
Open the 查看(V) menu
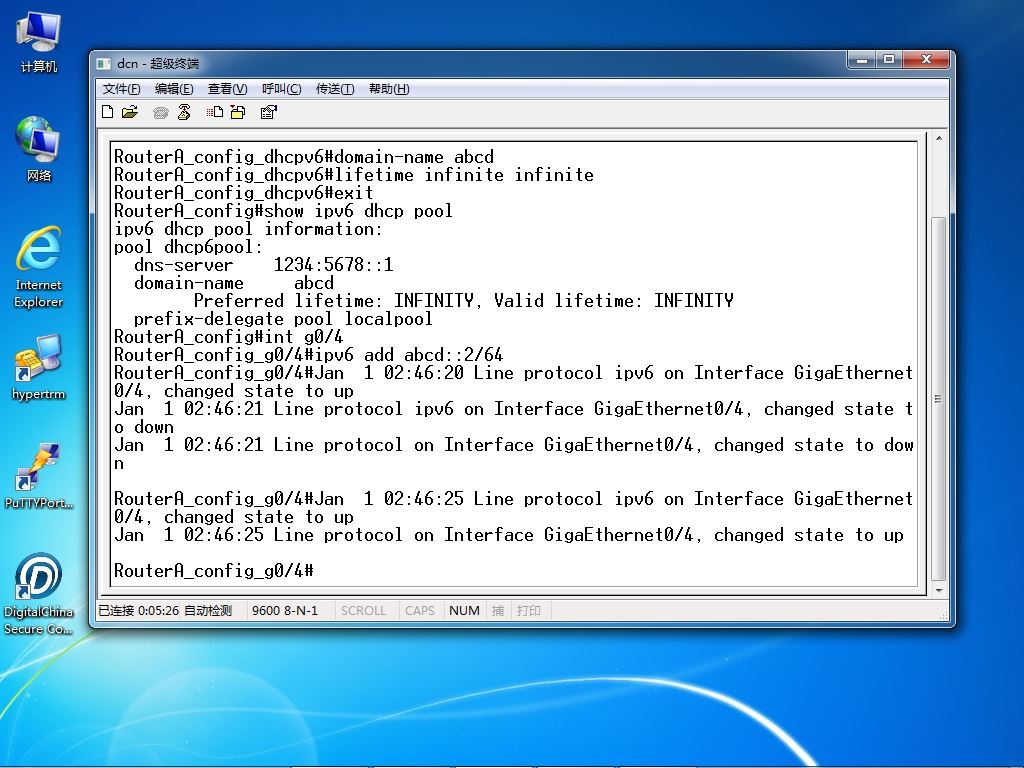227,89
